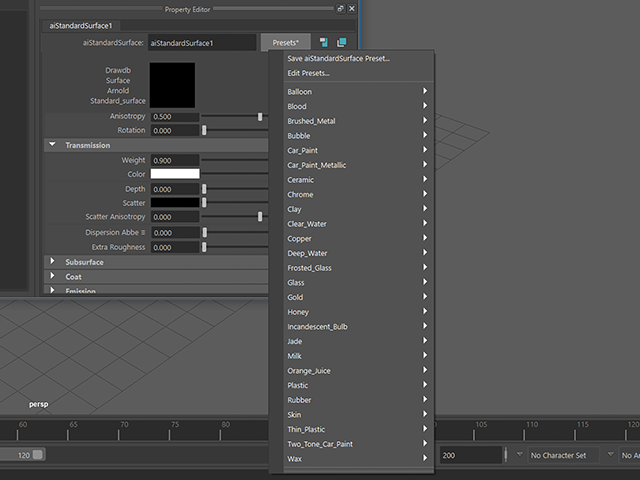Open the Ceramic preset submenu
Screen dimensions: 640x480
[358, 180]
